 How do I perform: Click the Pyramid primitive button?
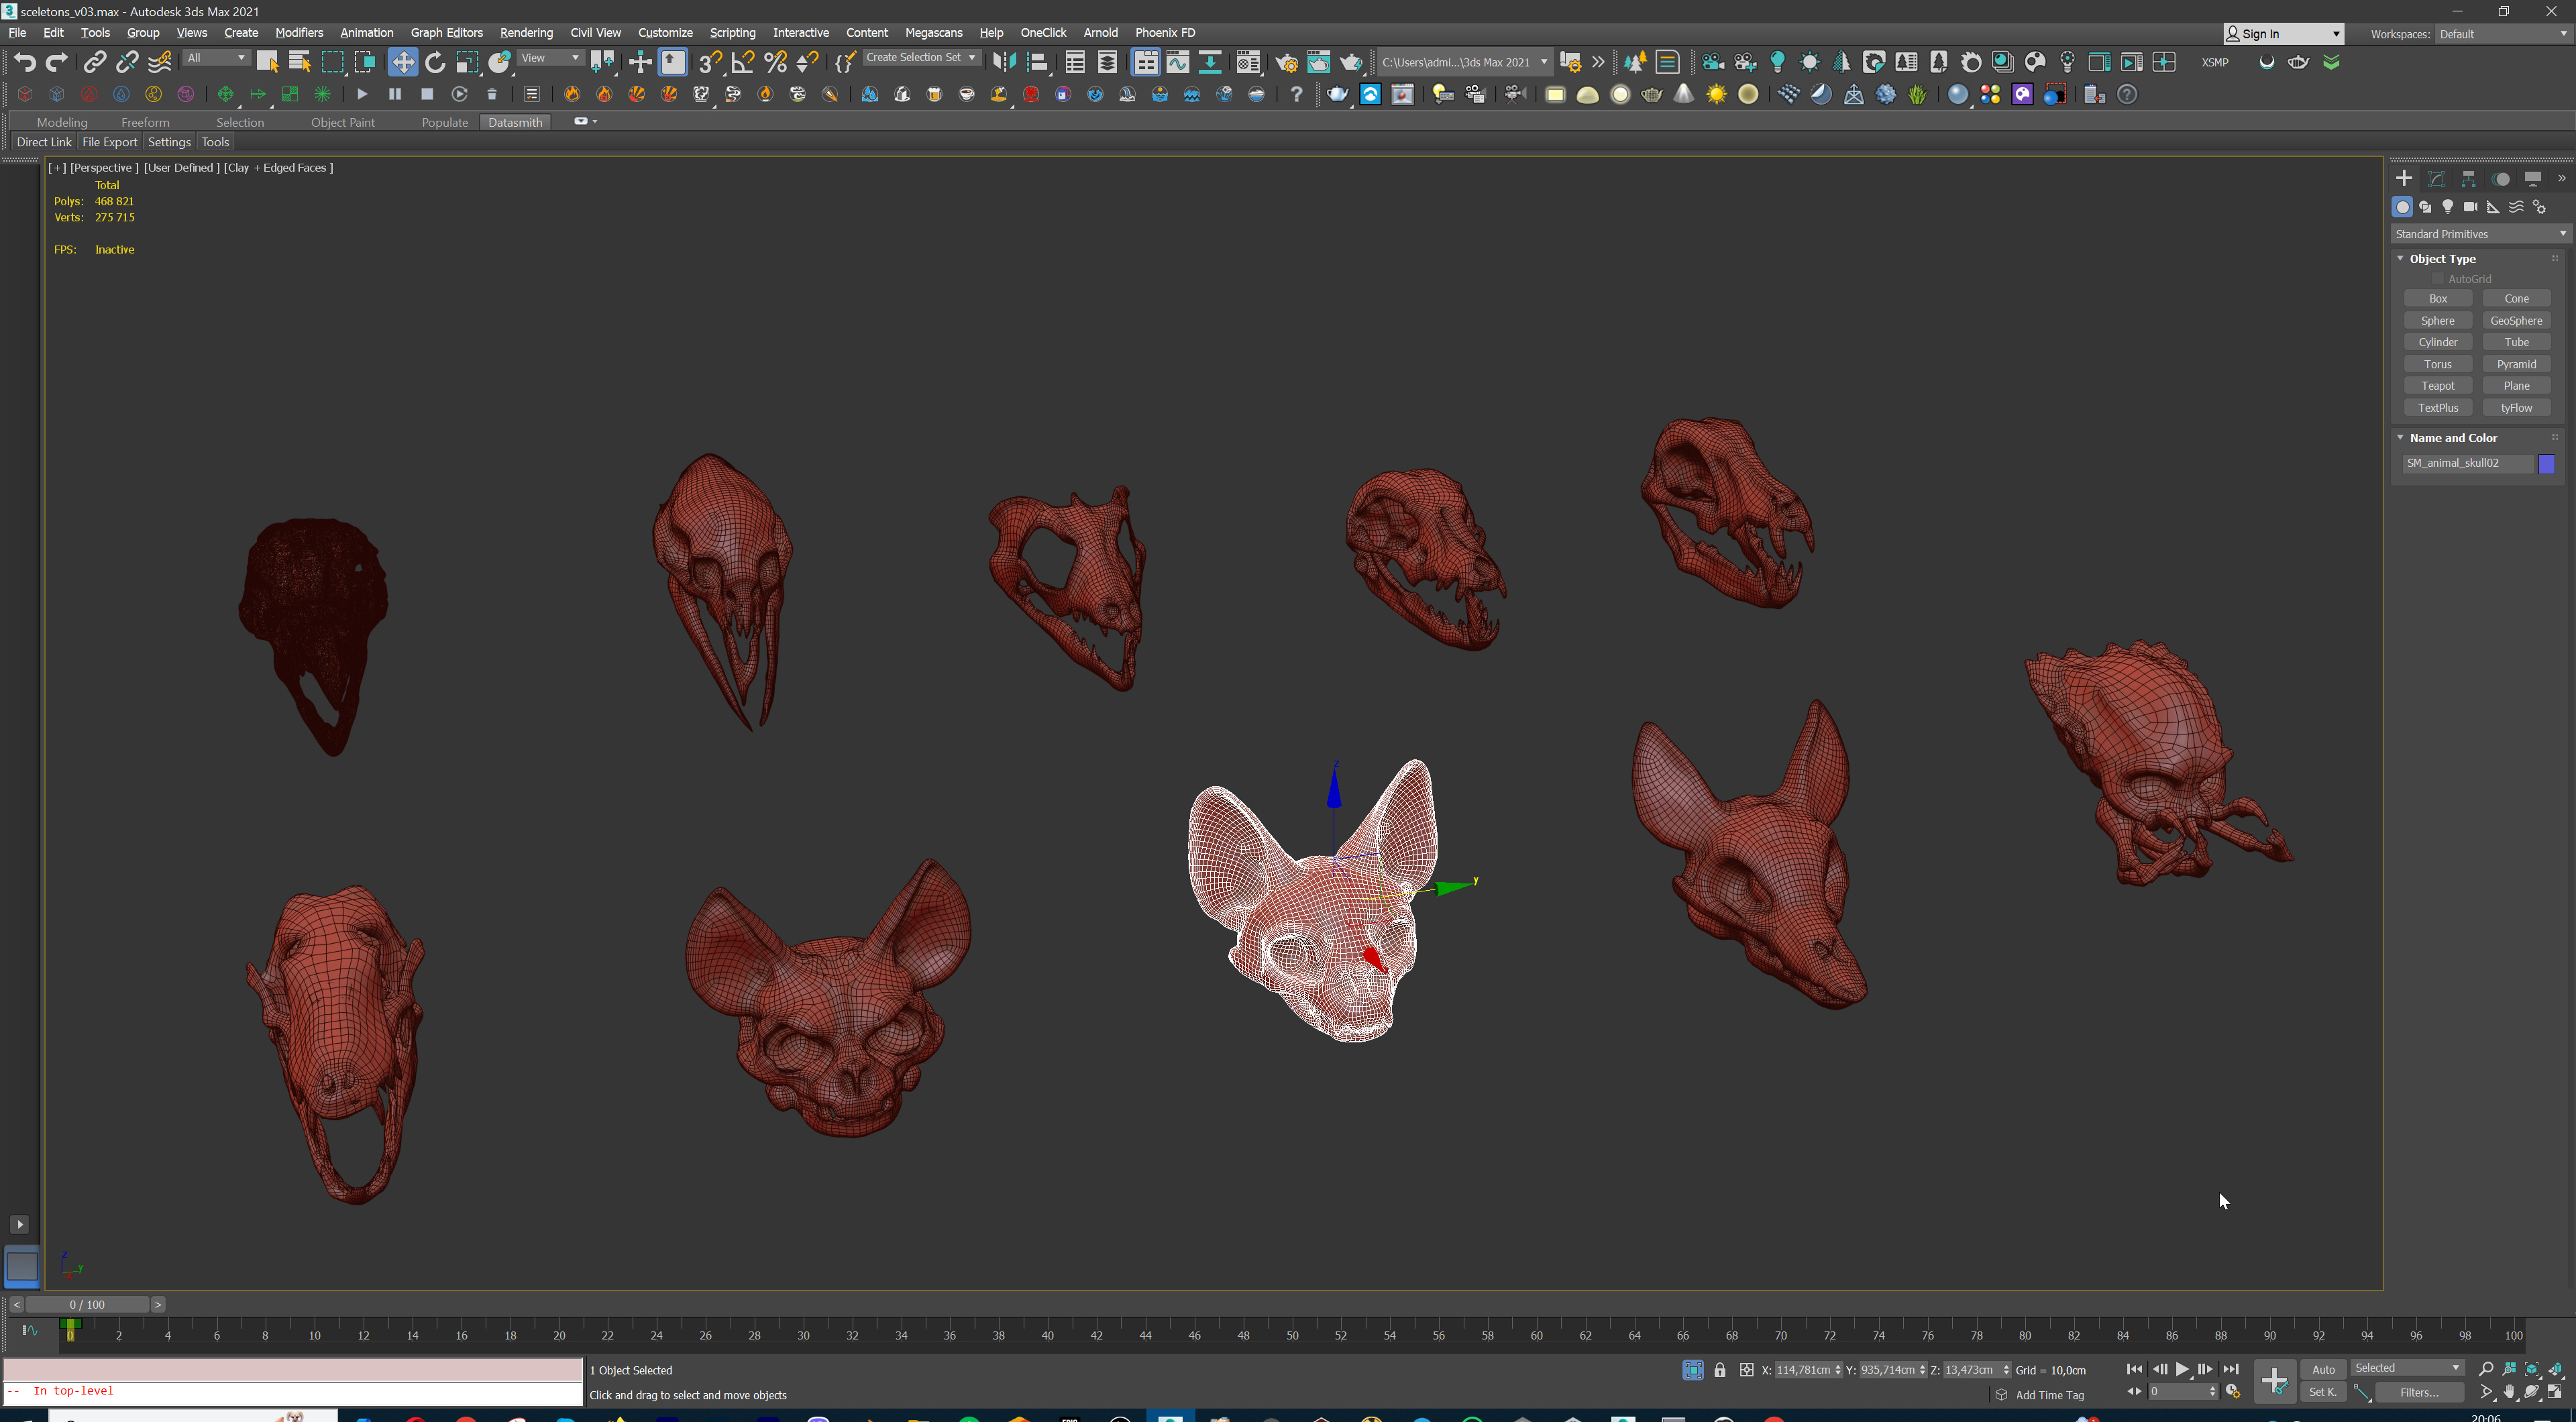2516,364
